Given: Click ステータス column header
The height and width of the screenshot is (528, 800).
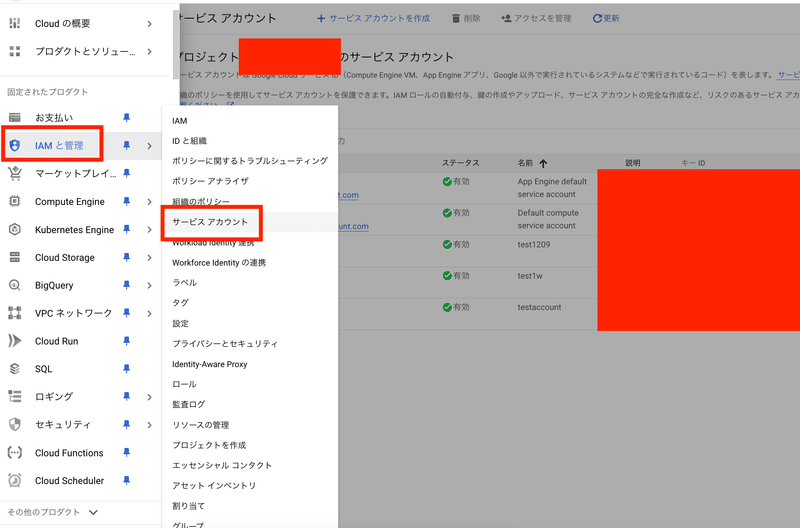Looking at the screenshot, I should click(x=460, y=163).
